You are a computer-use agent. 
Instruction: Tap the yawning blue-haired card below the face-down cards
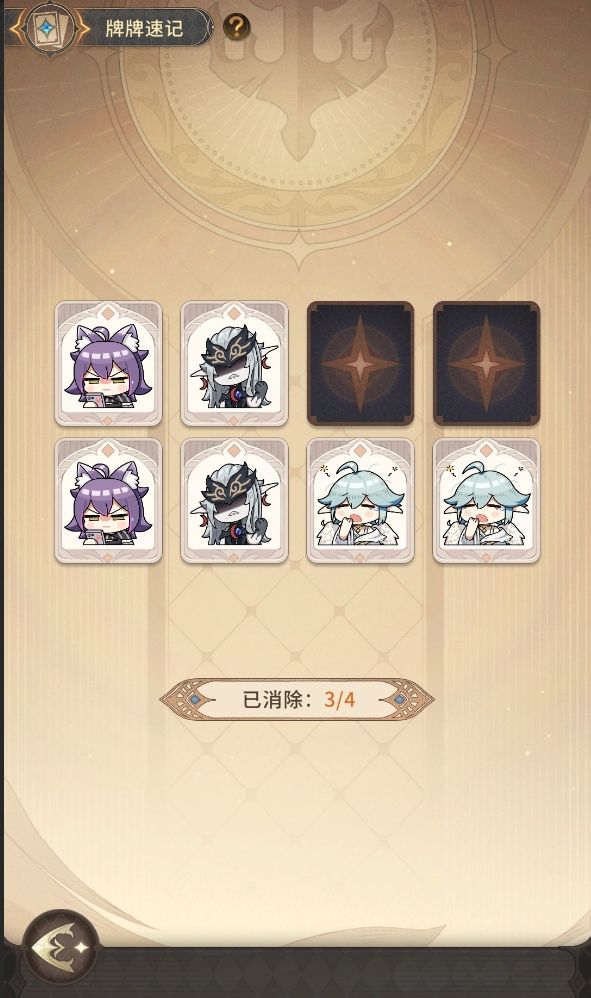(x=360, y=500)
